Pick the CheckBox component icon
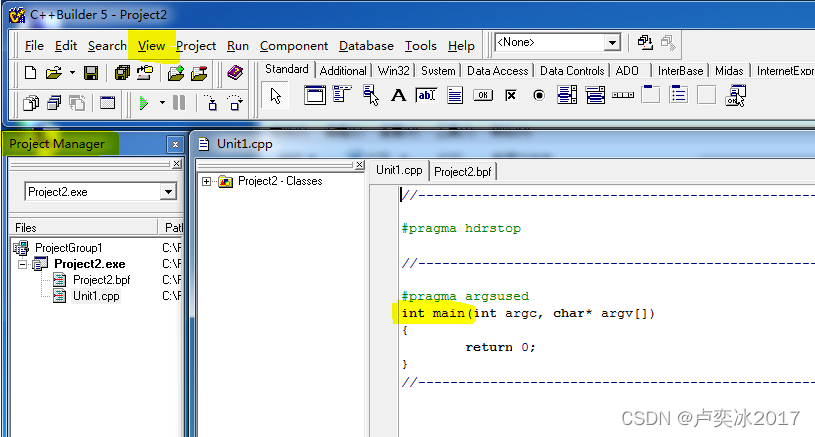815x437 pixels. (x=511, y=96)
